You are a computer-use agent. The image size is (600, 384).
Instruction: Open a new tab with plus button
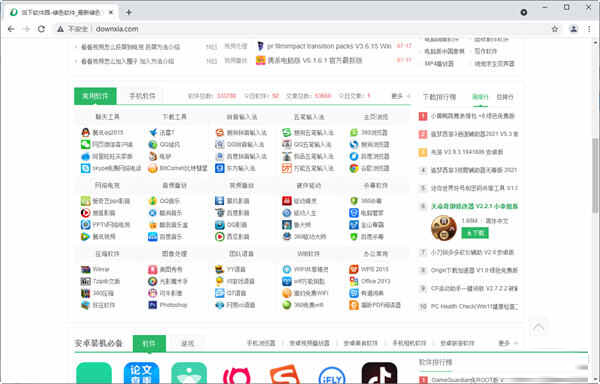click(x=129, y=12)
